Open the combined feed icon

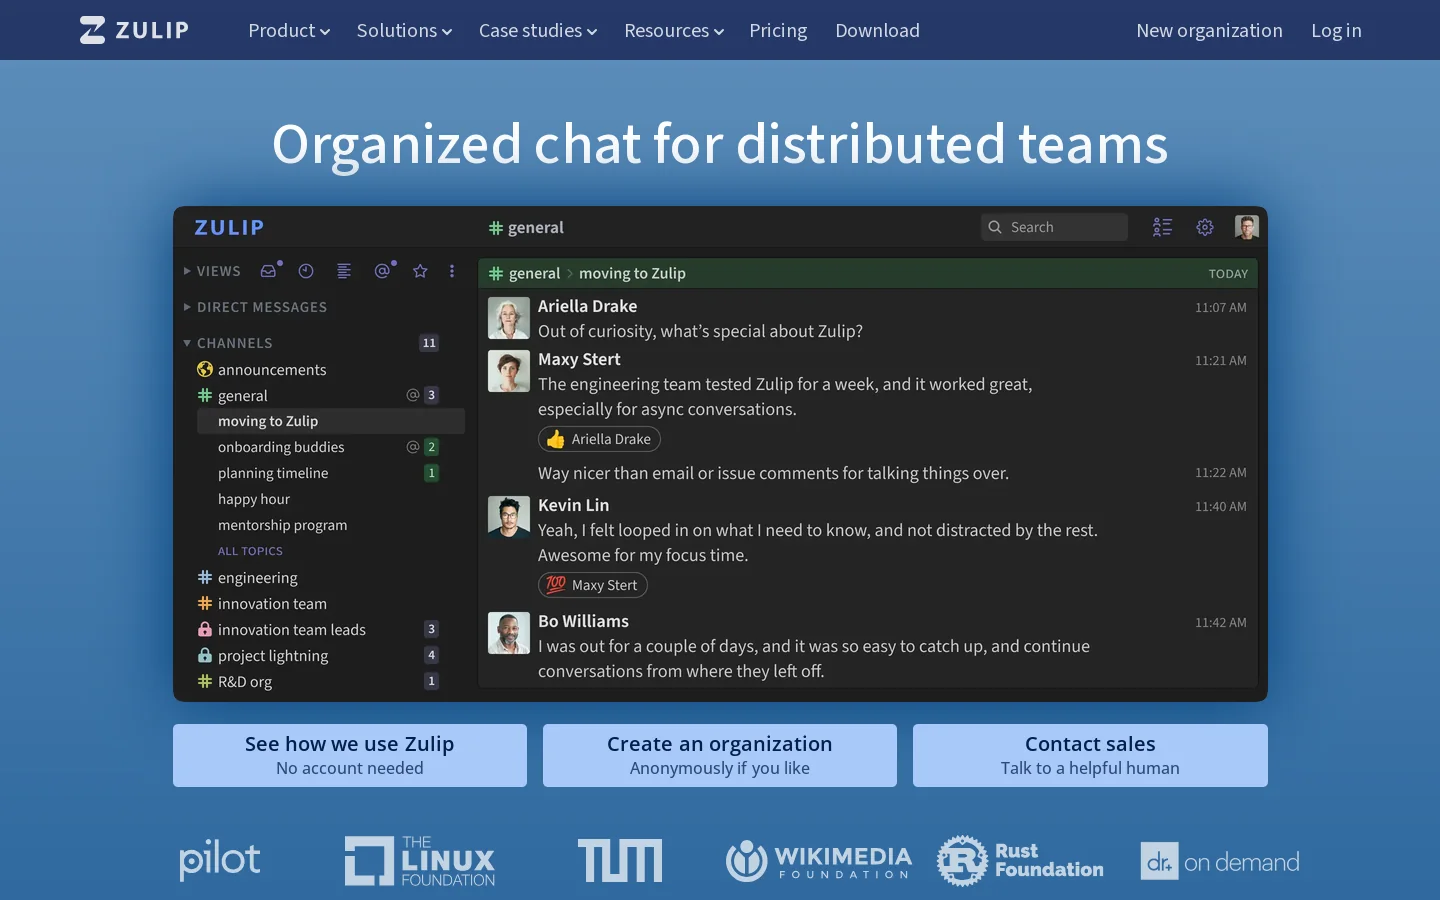coord(344,271)
